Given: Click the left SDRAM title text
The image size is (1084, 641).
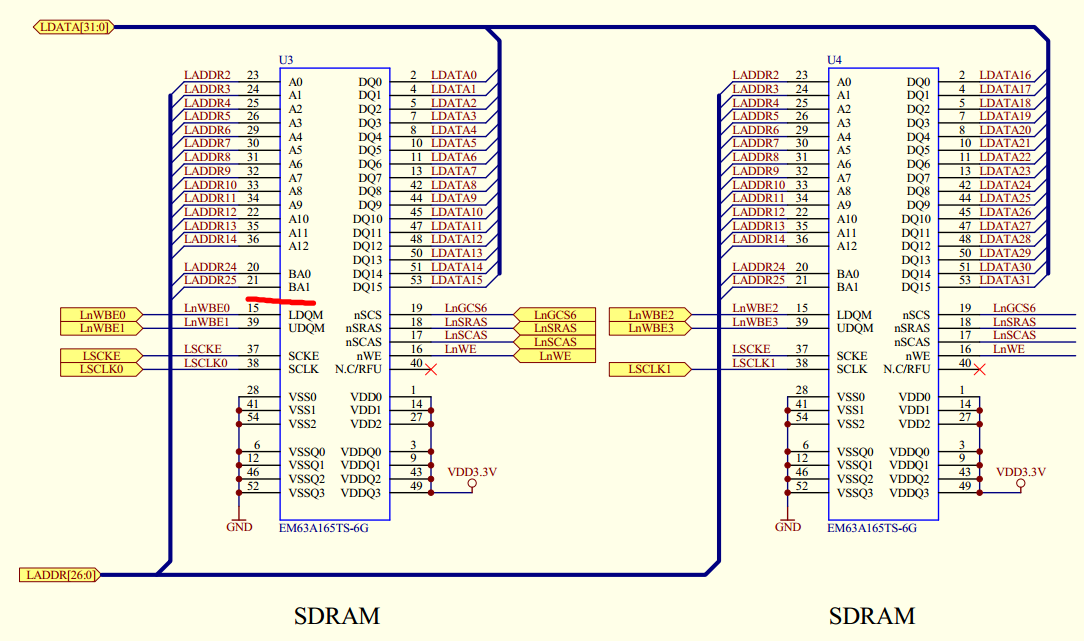Looking at the screenshot, I should 339,616.
